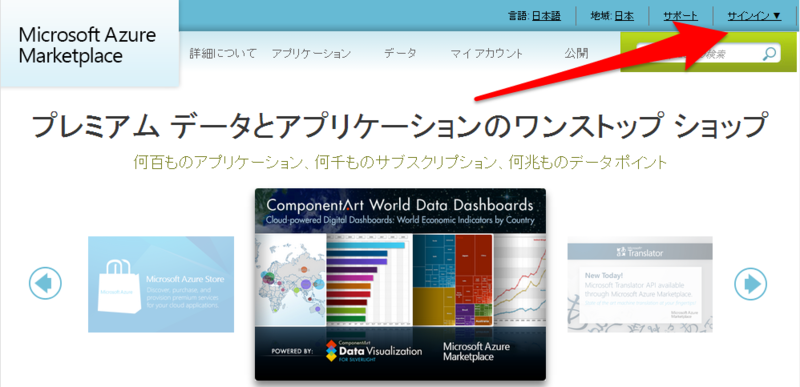
Task: Click shopping bag icon on Azure Store slide
Action: coord(118,287)
